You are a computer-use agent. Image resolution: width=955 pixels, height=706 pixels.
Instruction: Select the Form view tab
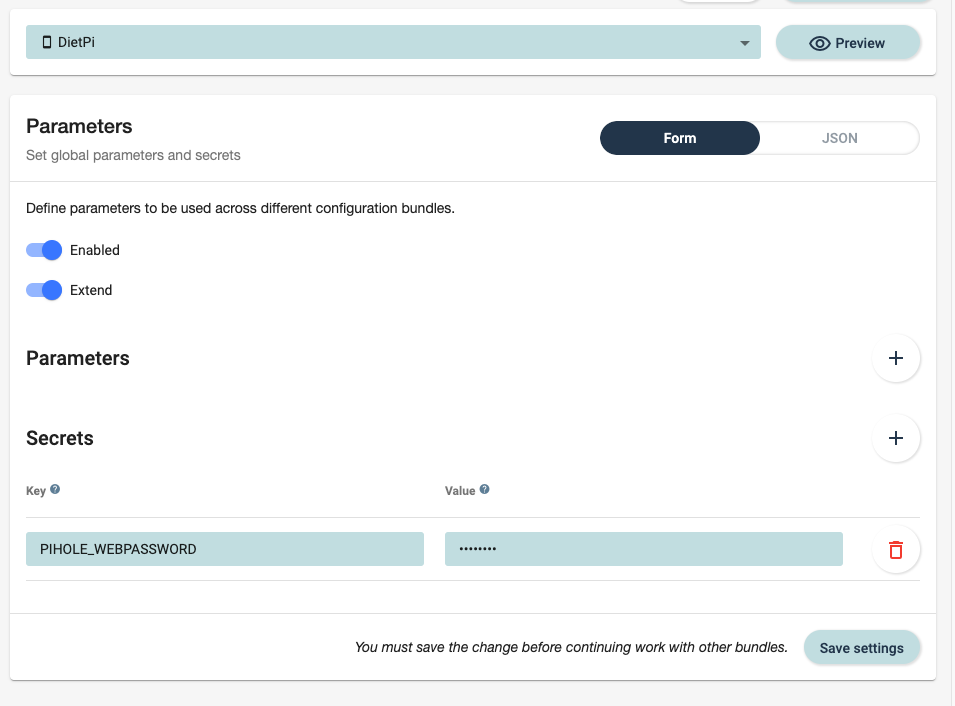coord(680,138)
